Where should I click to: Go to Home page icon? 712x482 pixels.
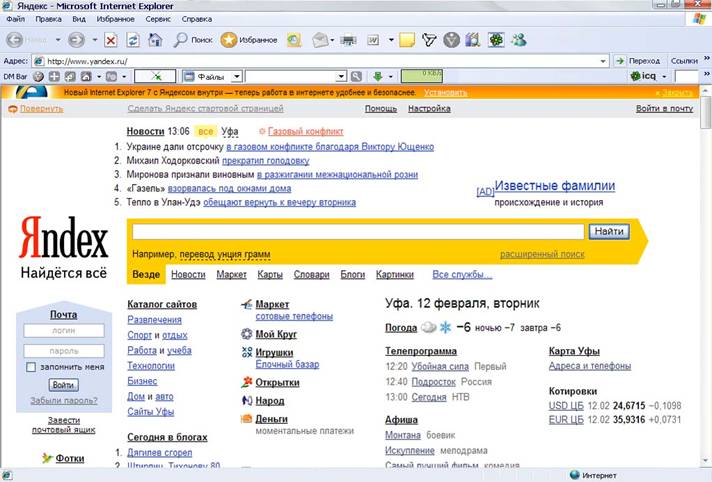(155, 40)
